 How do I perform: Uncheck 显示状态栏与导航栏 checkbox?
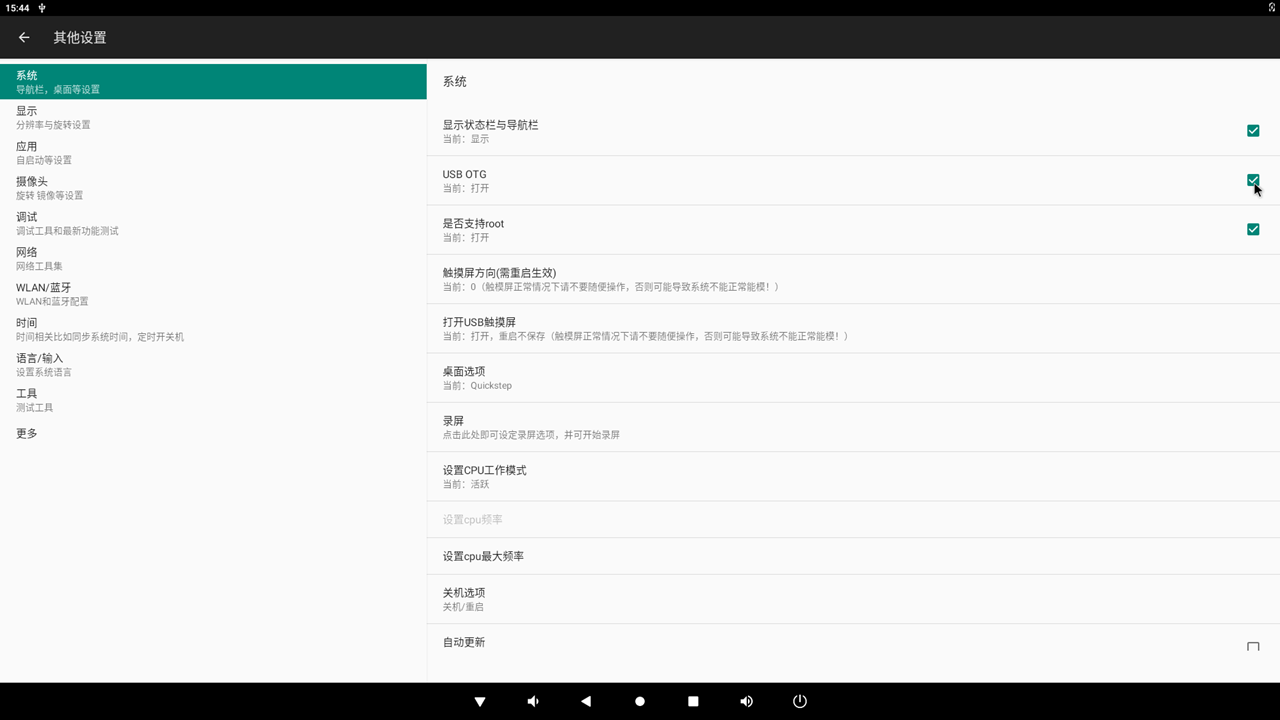(1252, 131)
